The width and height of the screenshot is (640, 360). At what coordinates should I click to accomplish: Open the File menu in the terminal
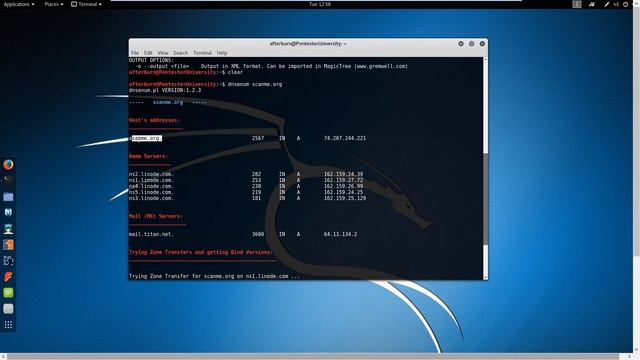[135, 53]
